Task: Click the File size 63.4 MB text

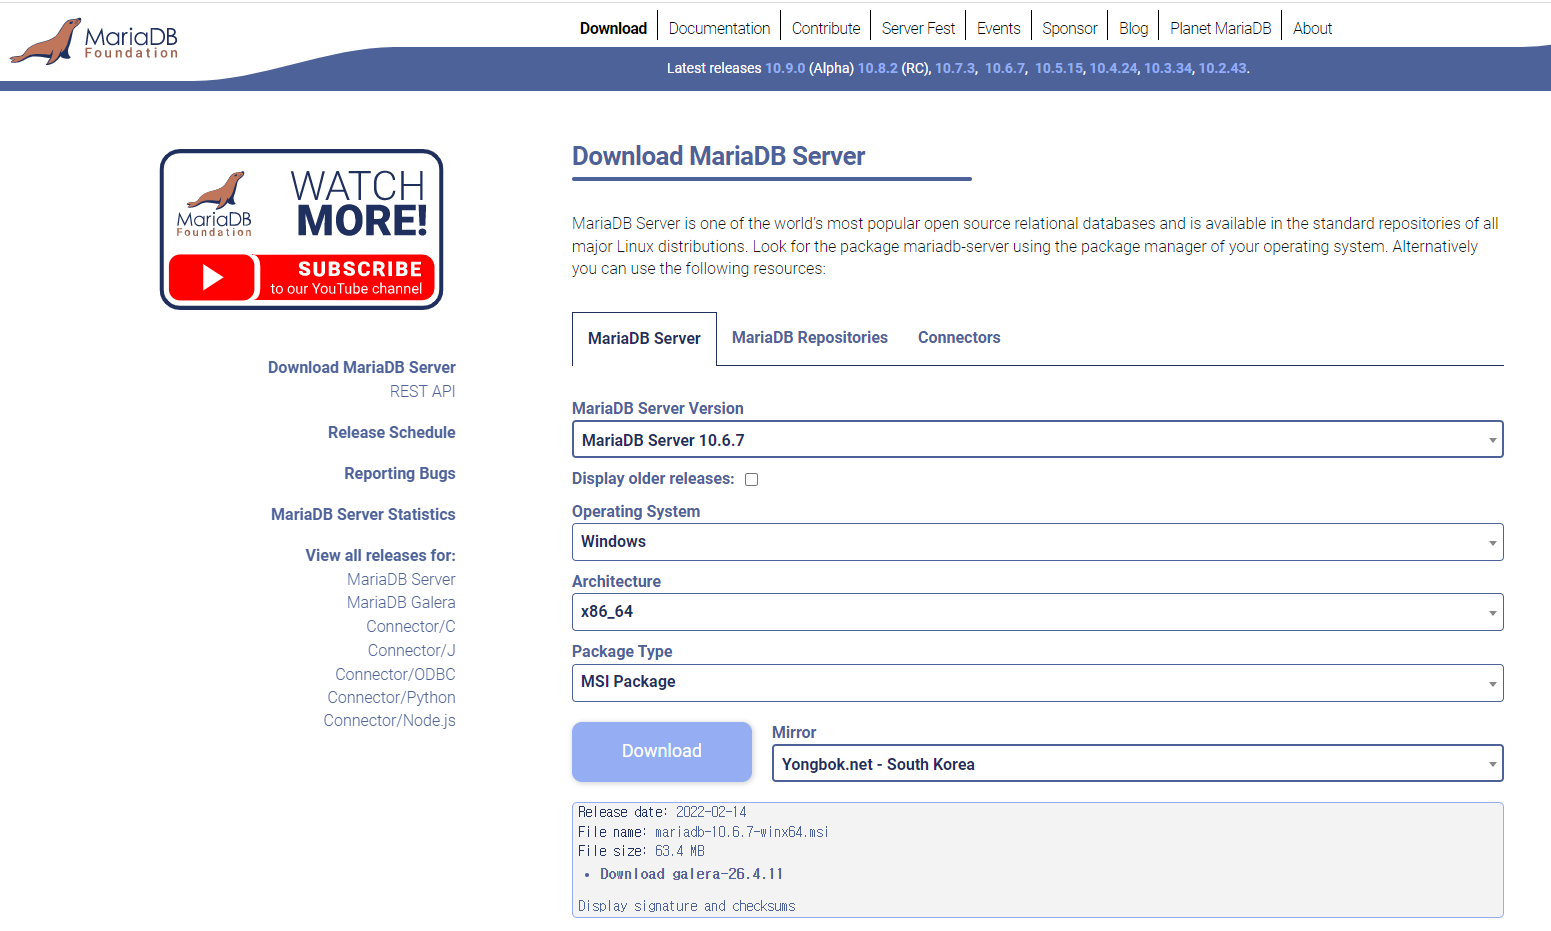Action: pyautogui.click(x=641, y=851)
